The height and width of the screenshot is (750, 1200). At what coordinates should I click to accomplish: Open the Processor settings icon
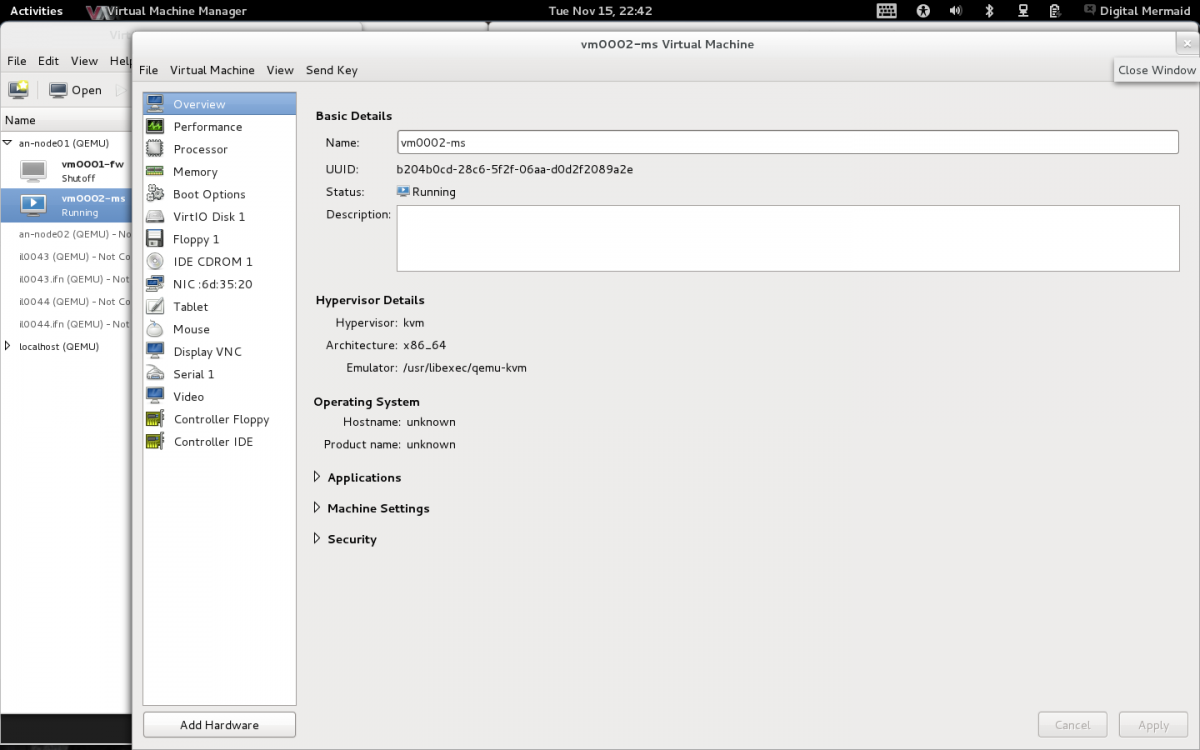coord(155,149)
